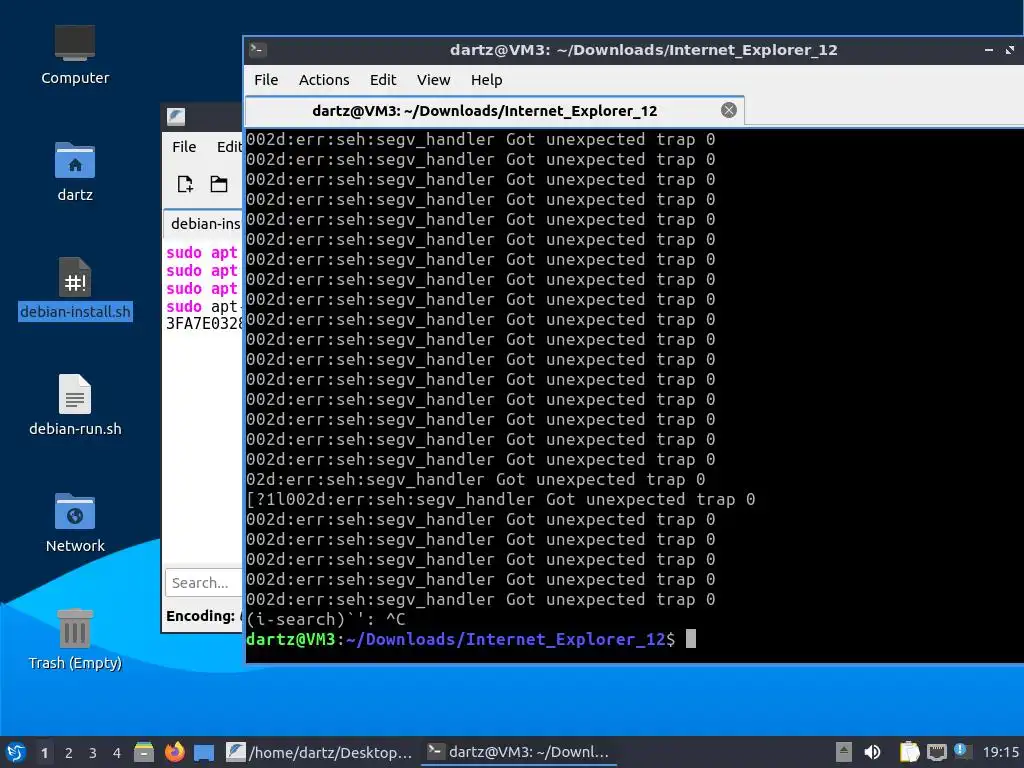The image size is (1024, 768).
Task: Launch Firefox from the taskbar
Action: tap(174, 752)
